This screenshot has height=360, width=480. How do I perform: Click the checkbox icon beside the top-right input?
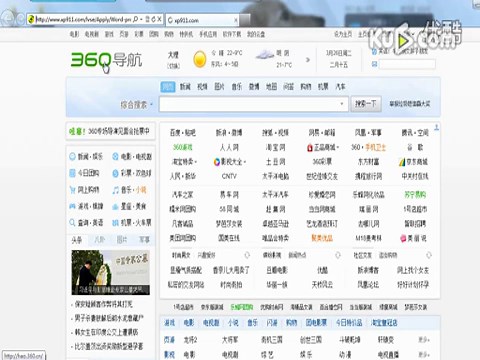374,64
